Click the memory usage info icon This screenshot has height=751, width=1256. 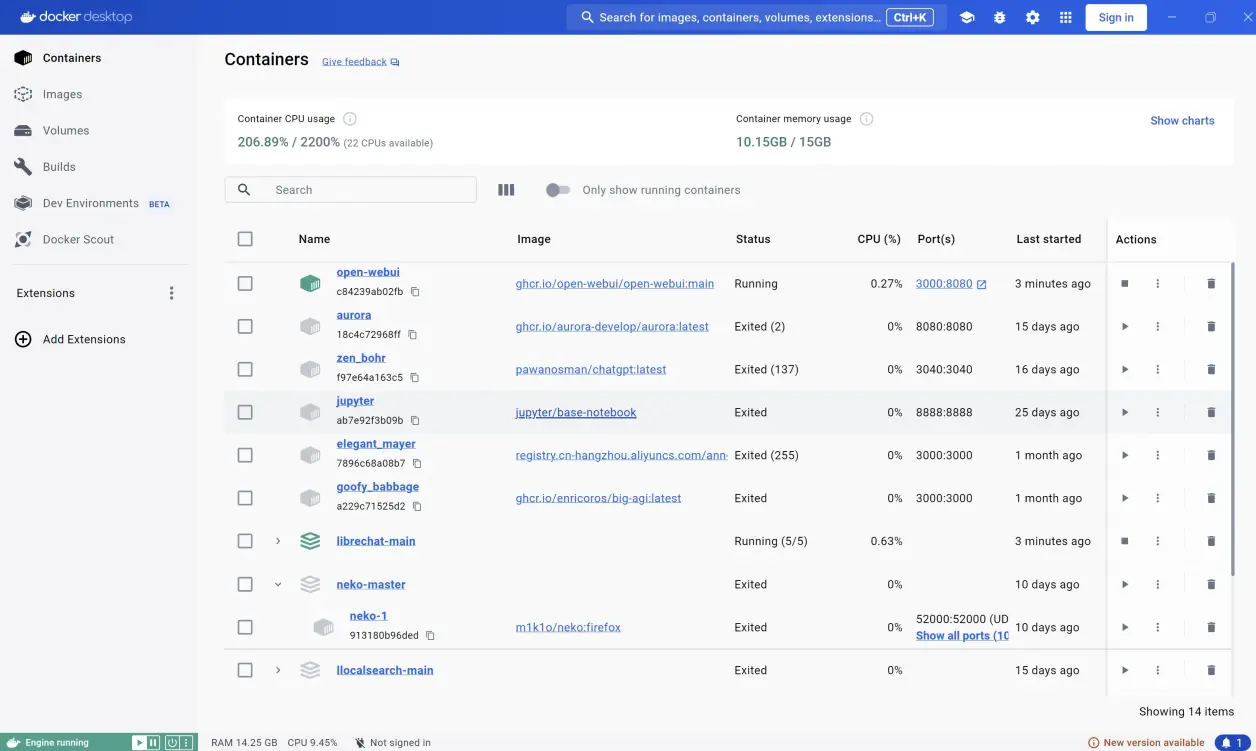coord(867,119)
